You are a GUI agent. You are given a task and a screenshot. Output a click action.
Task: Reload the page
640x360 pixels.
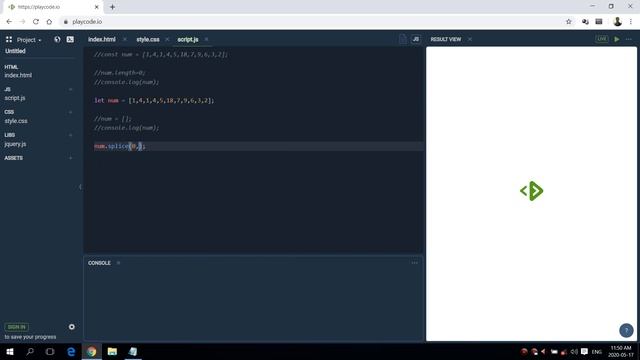[x=36, y=22]
